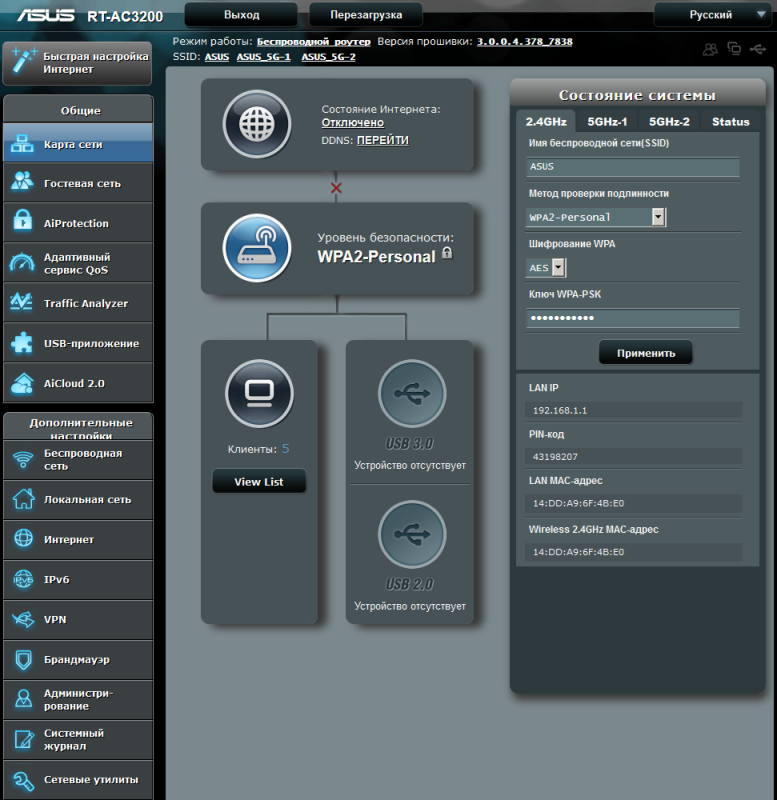Viewport: 777px width, 800px height.
Task: Switch to the 5GHz-2 tab
Action: pos(669,121)
